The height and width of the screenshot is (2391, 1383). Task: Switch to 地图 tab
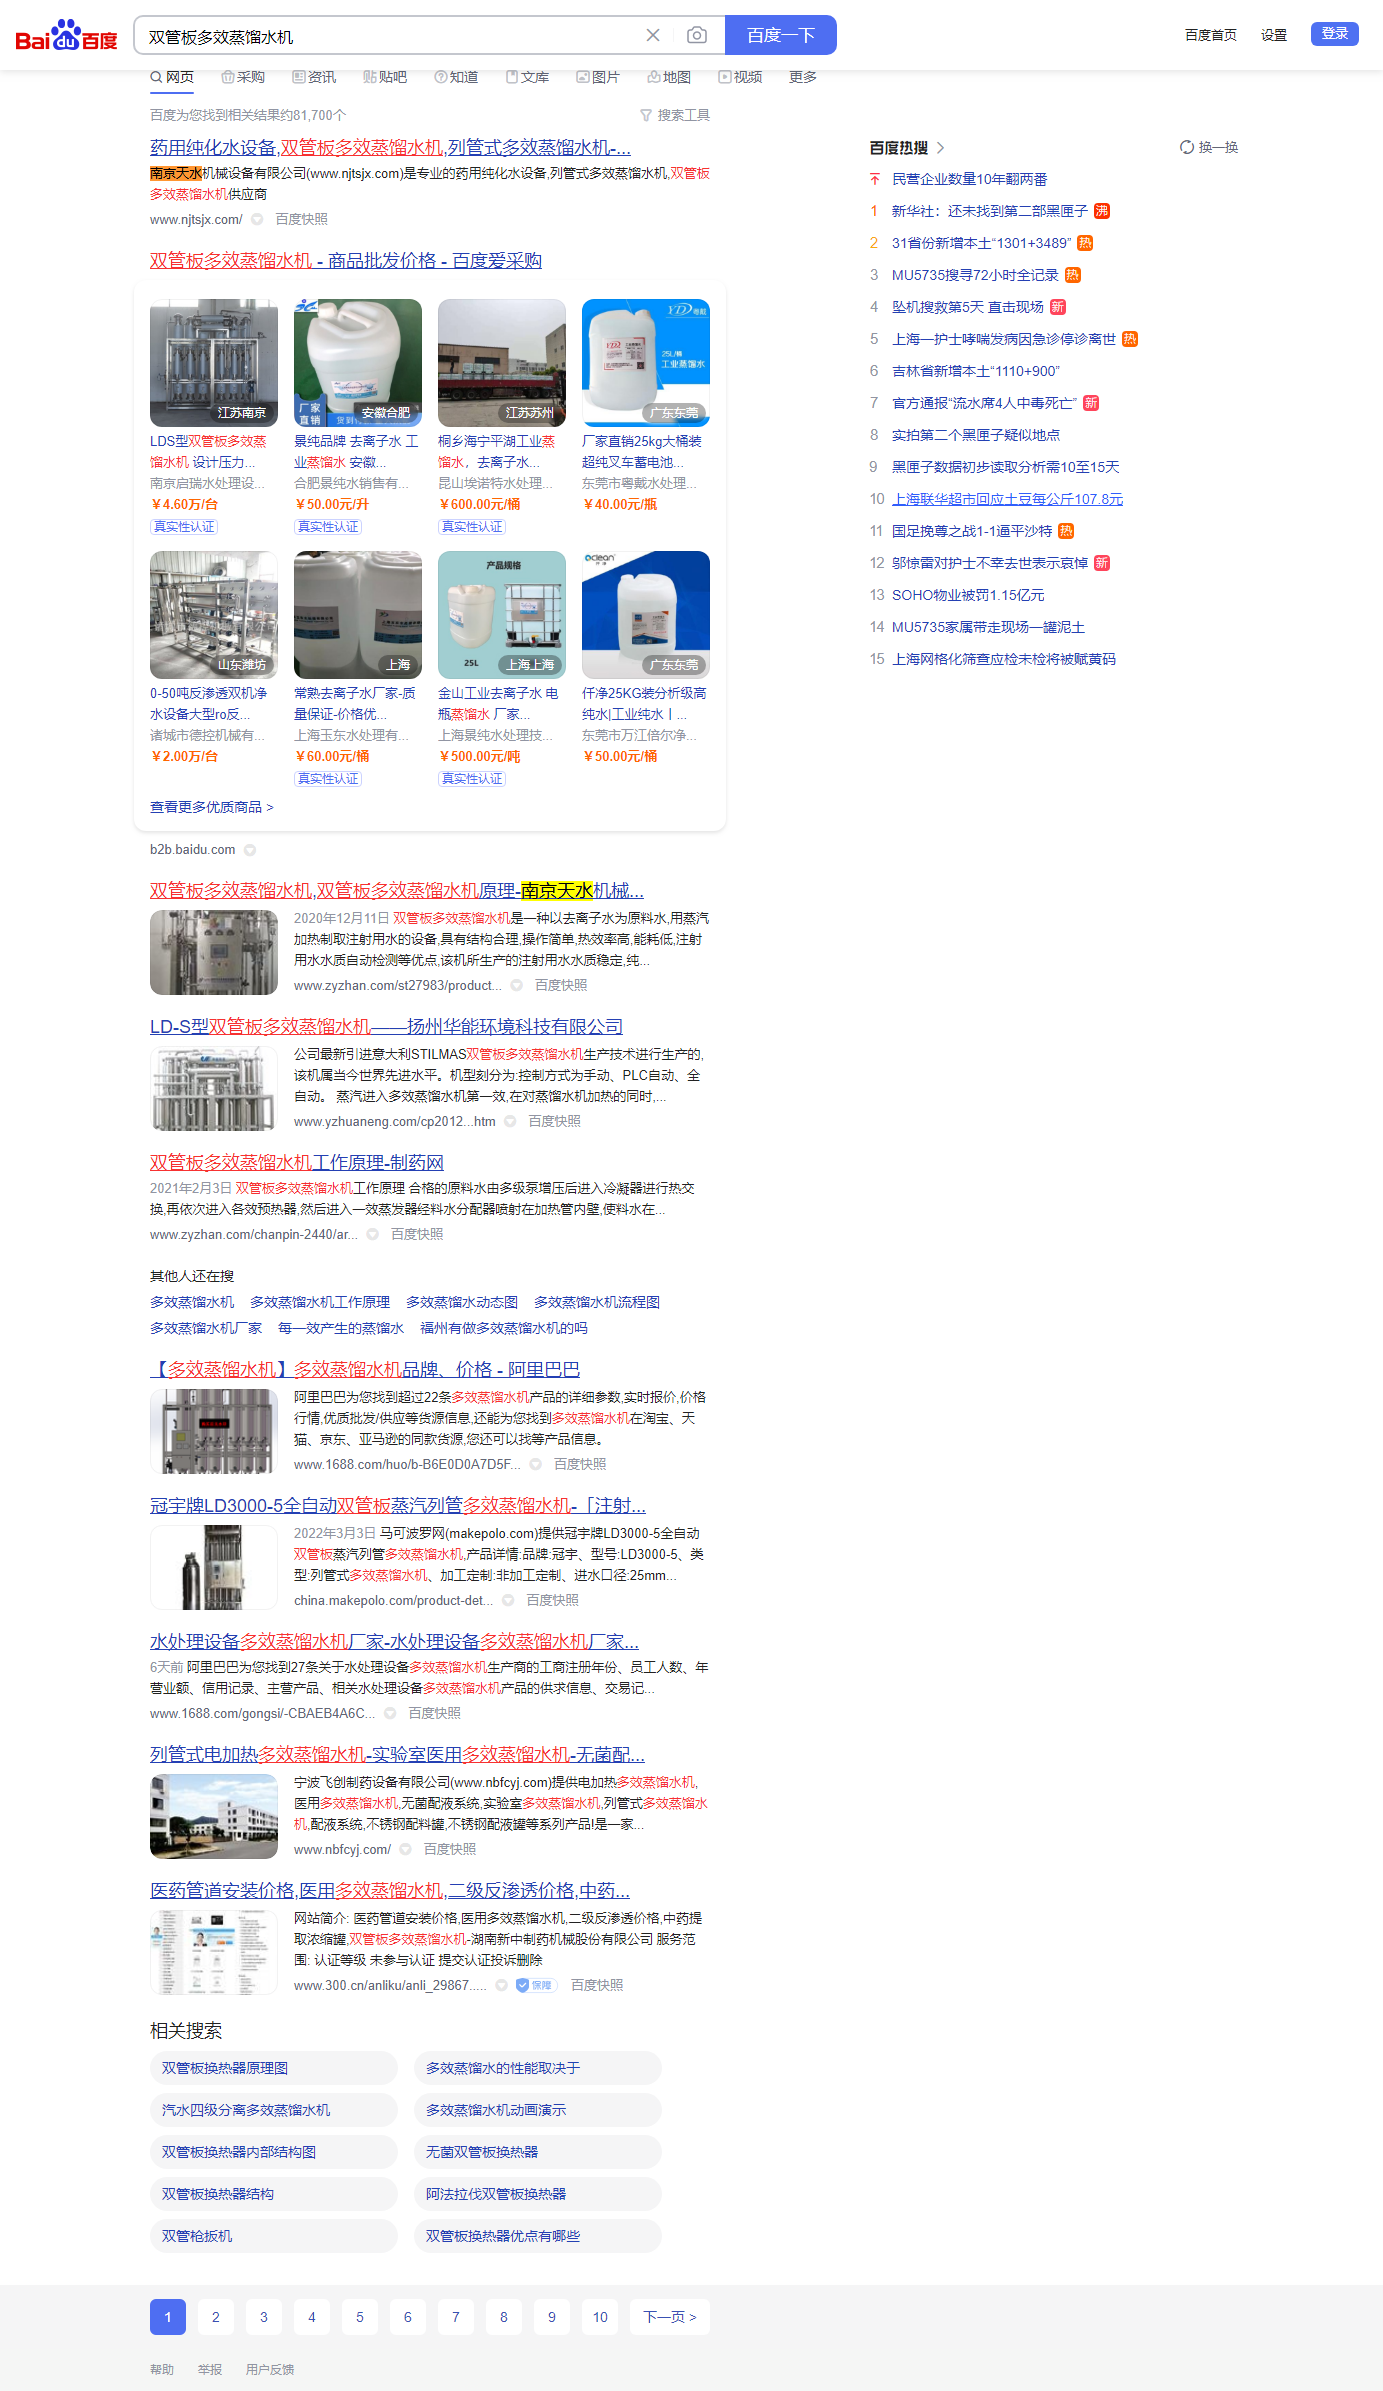pos(669,77)
